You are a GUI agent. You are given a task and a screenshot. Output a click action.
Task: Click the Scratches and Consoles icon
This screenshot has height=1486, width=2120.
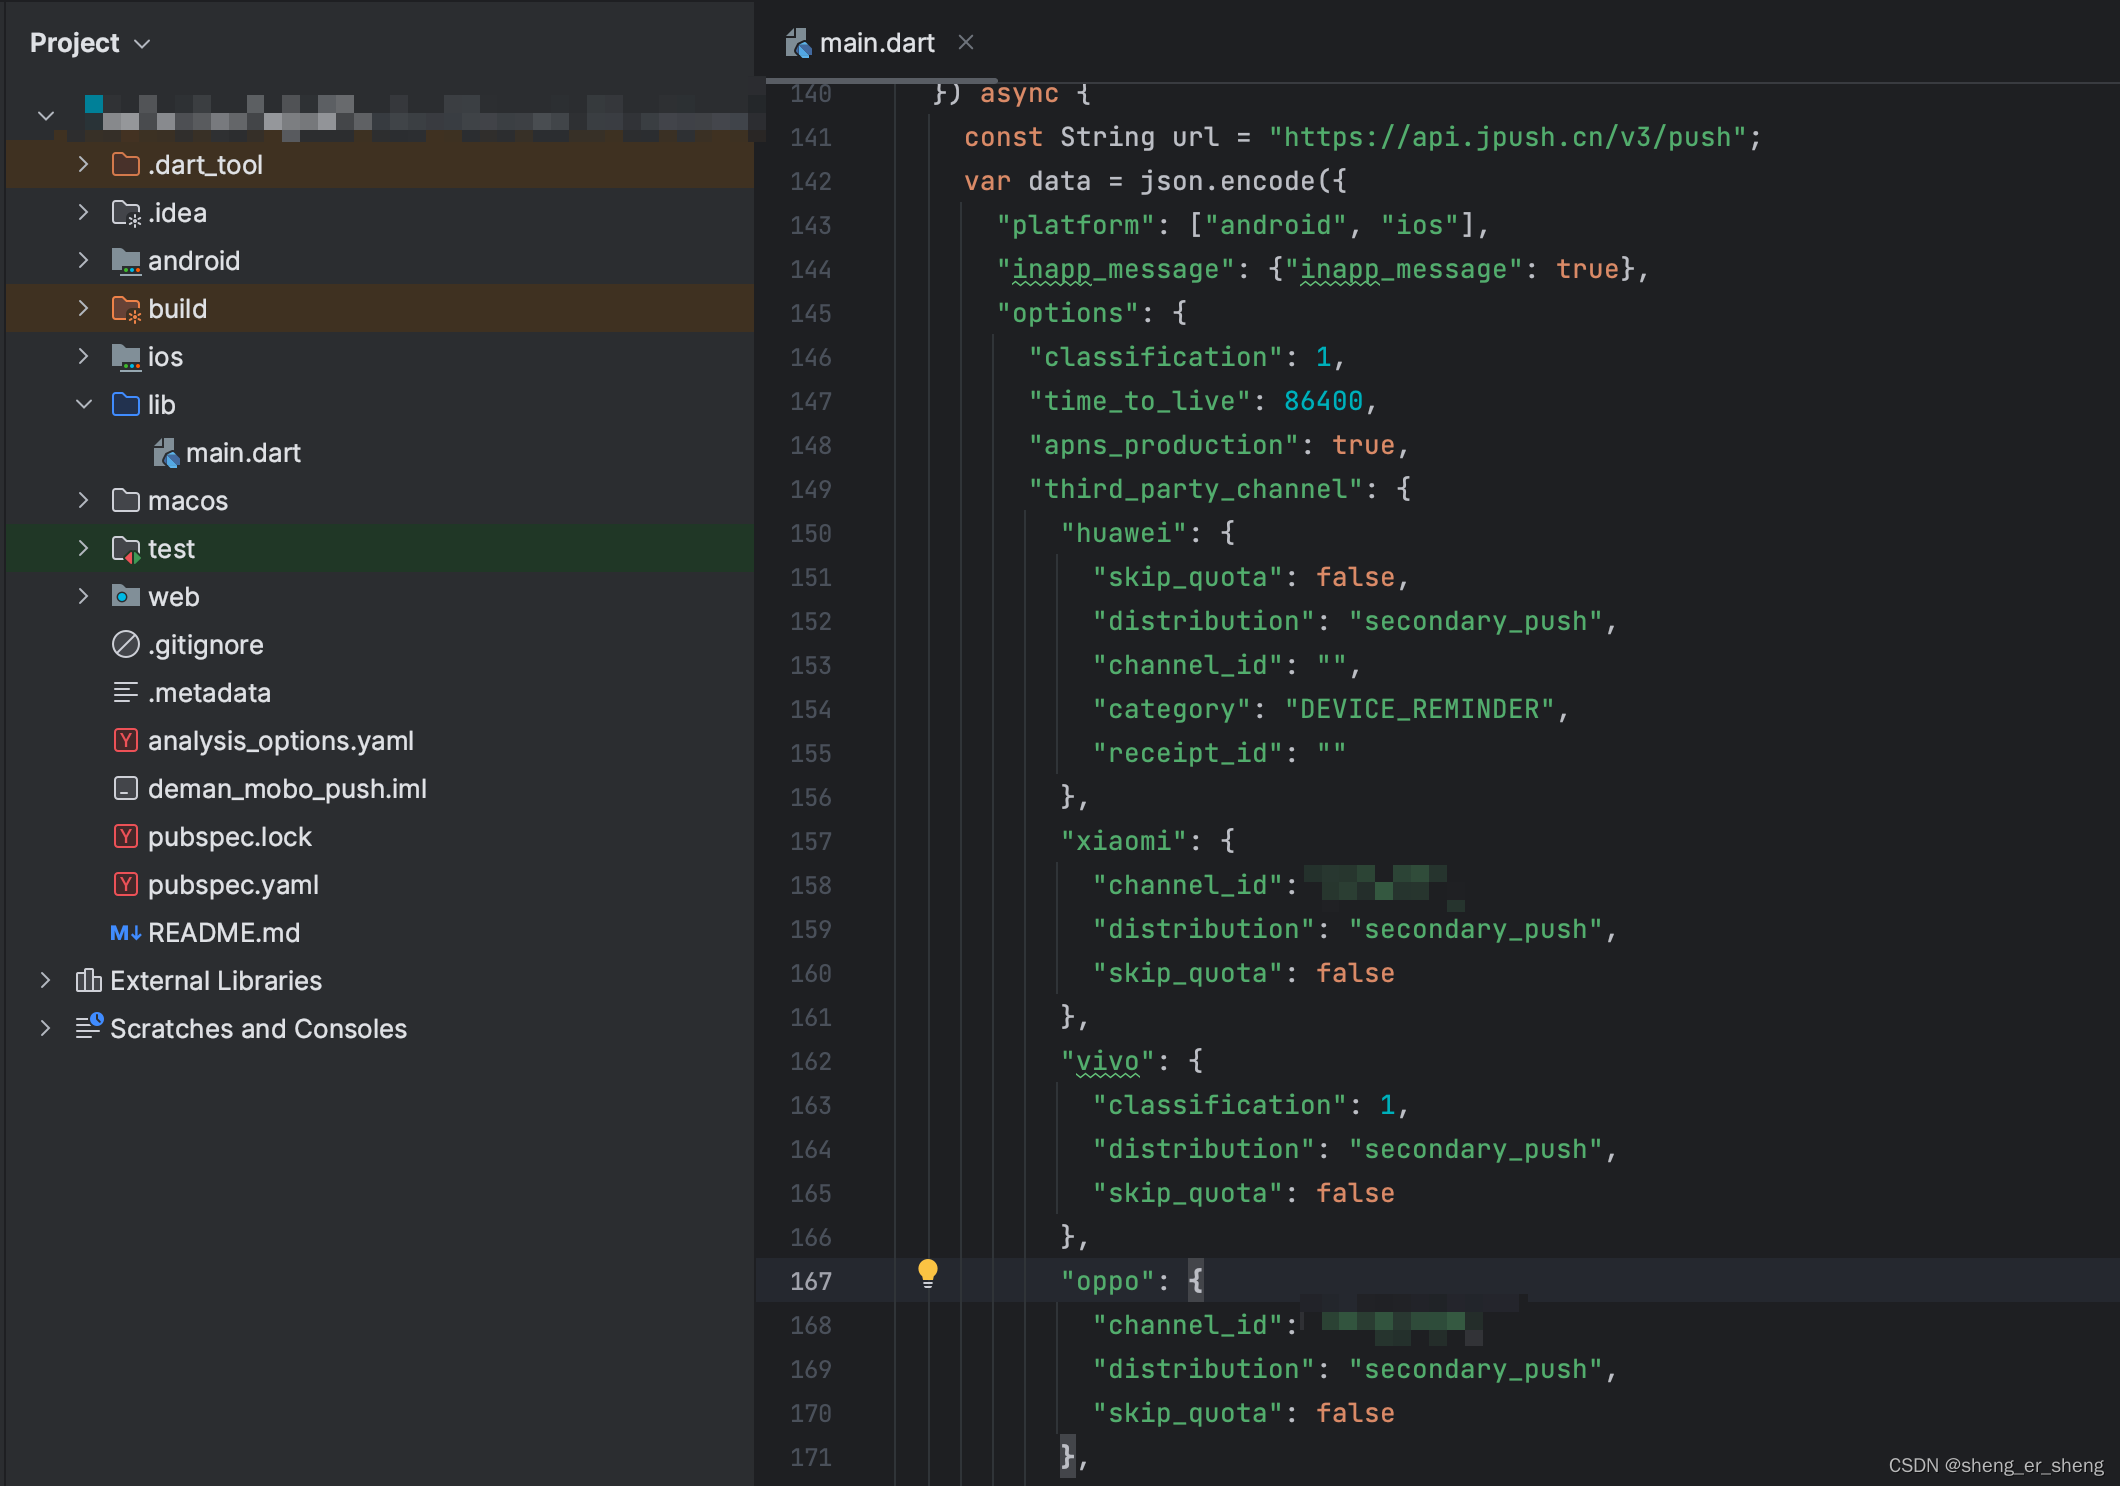(88, 1027)
